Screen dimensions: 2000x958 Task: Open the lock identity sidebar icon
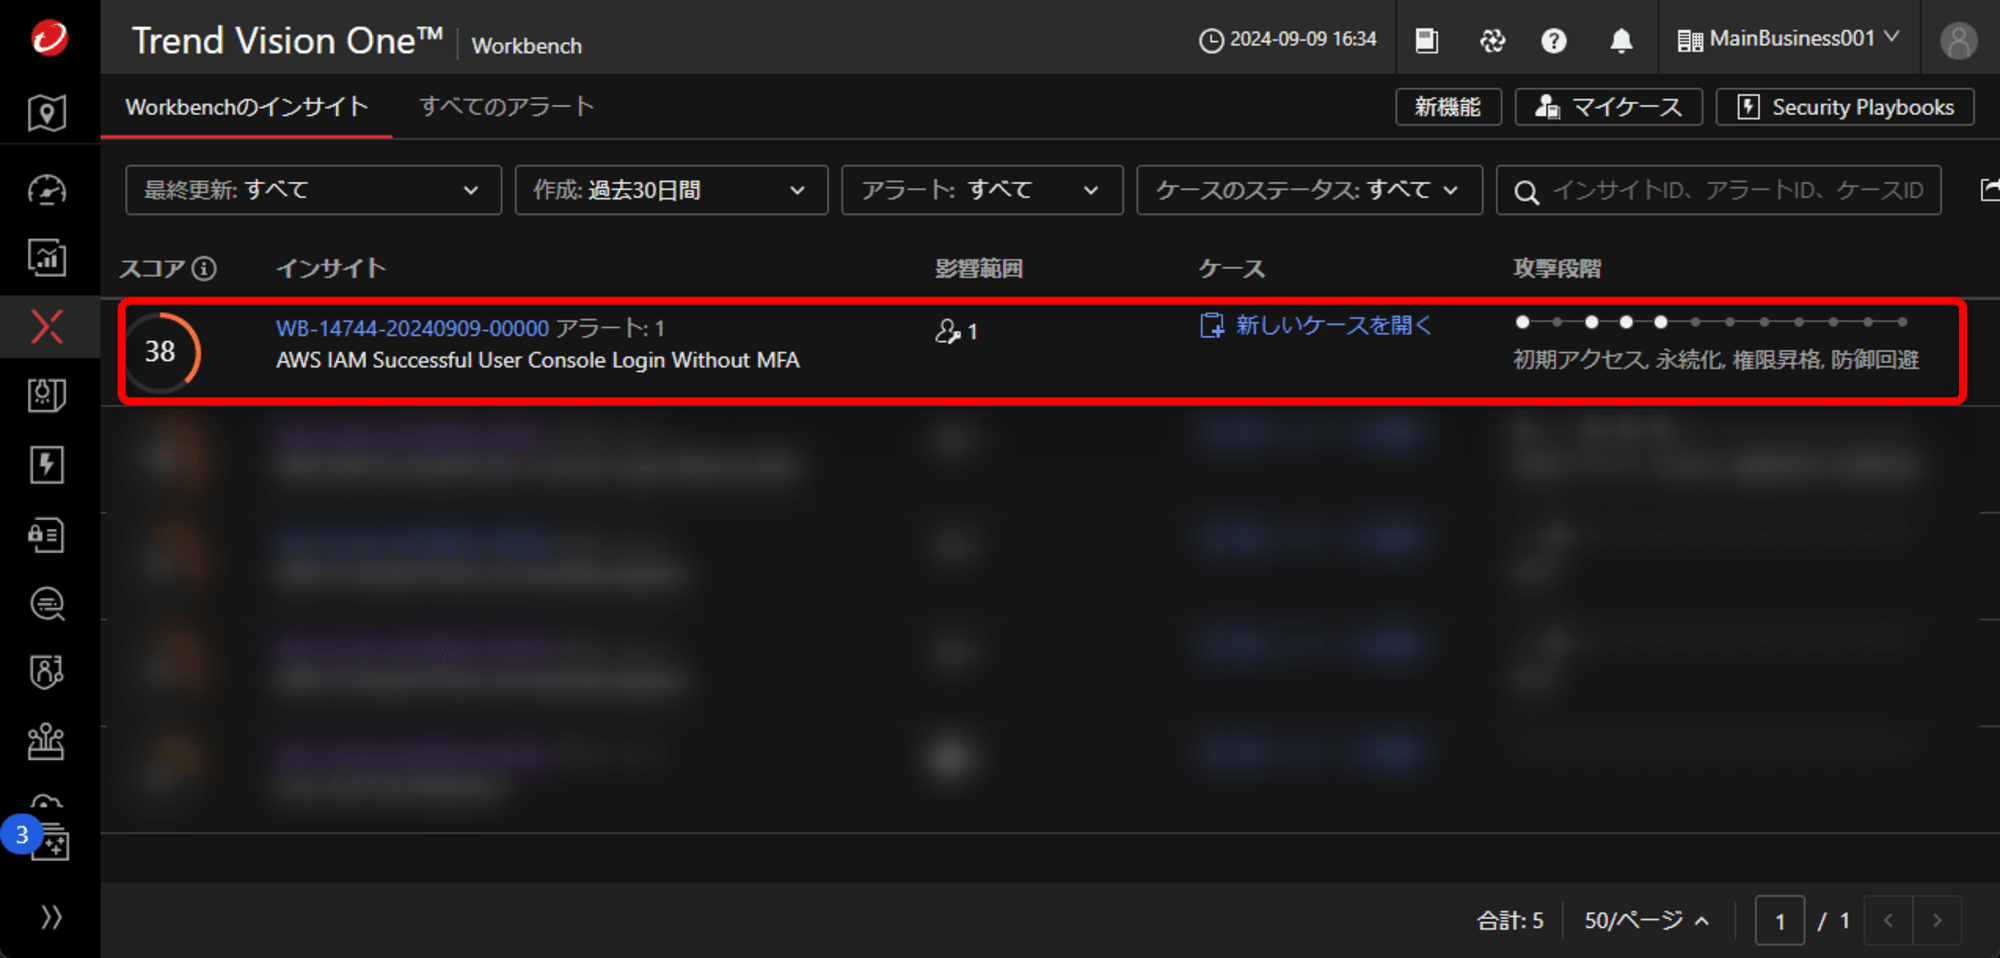coord(47,535)
